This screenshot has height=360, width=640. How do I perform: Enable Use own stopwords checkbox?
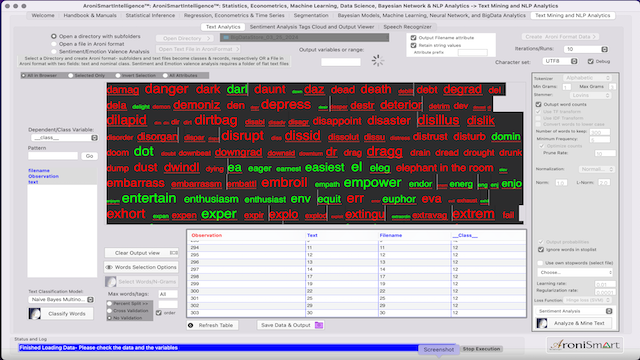click(540, 263)
